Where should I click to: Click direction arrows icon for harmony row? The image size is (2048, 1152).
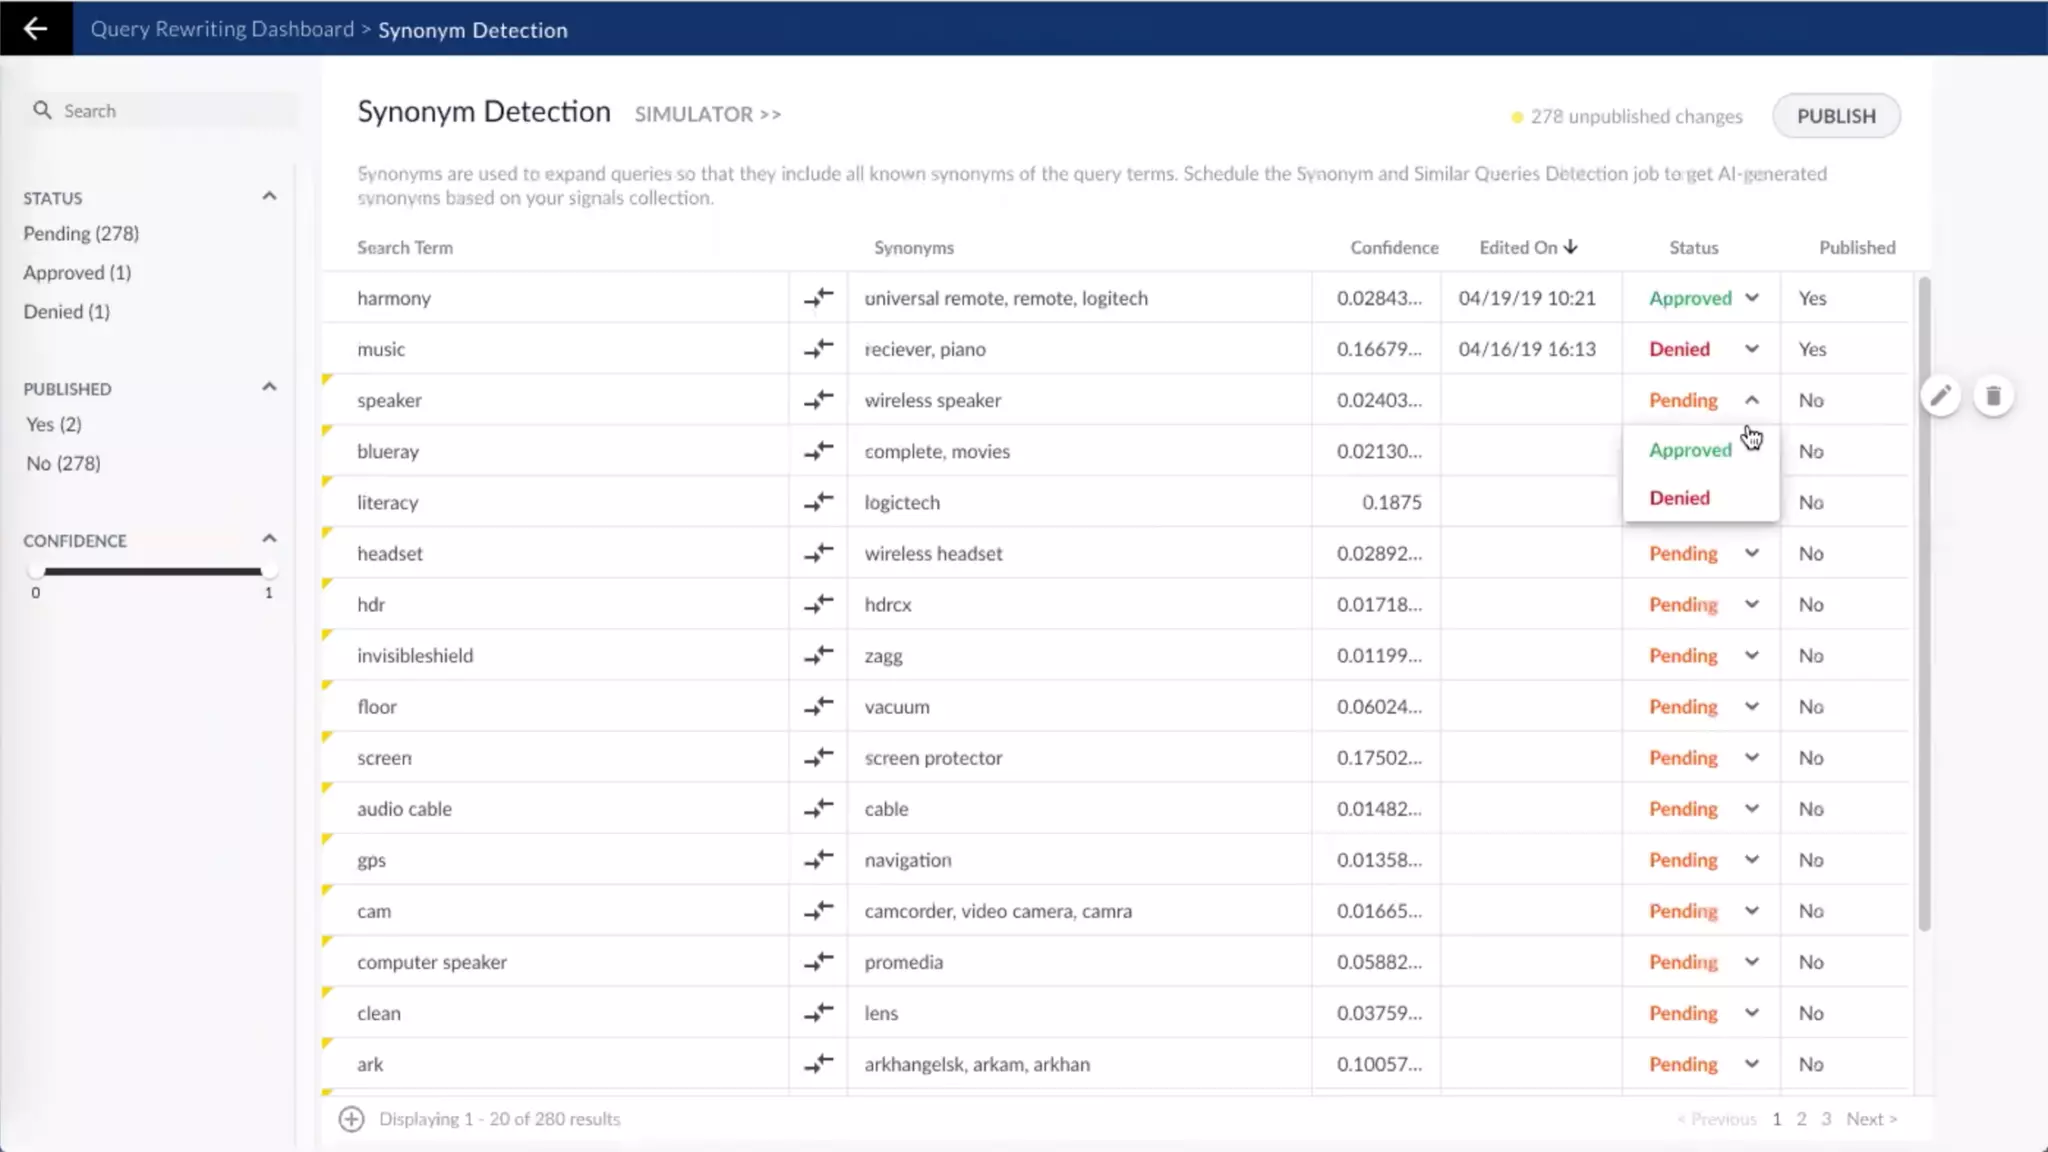coord(818,298)
